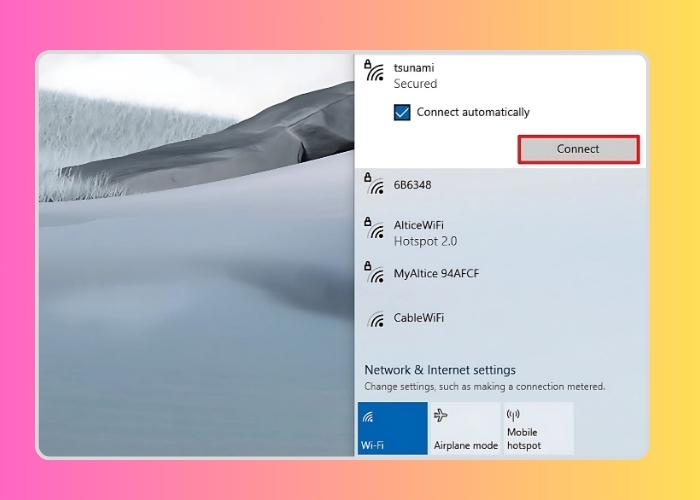Enable Airplane mode tile

[465, 429]
